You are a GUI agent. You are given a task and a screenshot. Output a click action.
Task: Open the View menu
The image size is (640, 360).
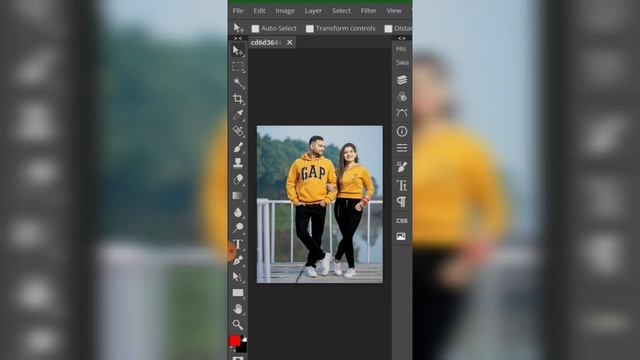coord(394,11)
